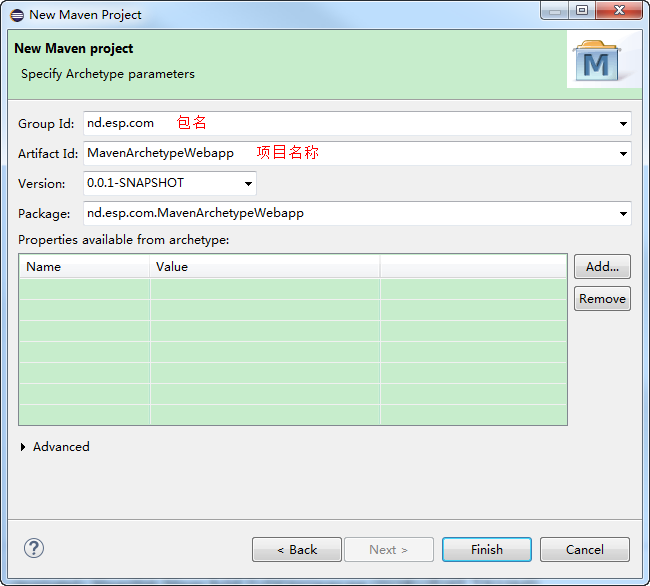
Task: Open the Group Id dropdown arrow
Action: (623, 123)
